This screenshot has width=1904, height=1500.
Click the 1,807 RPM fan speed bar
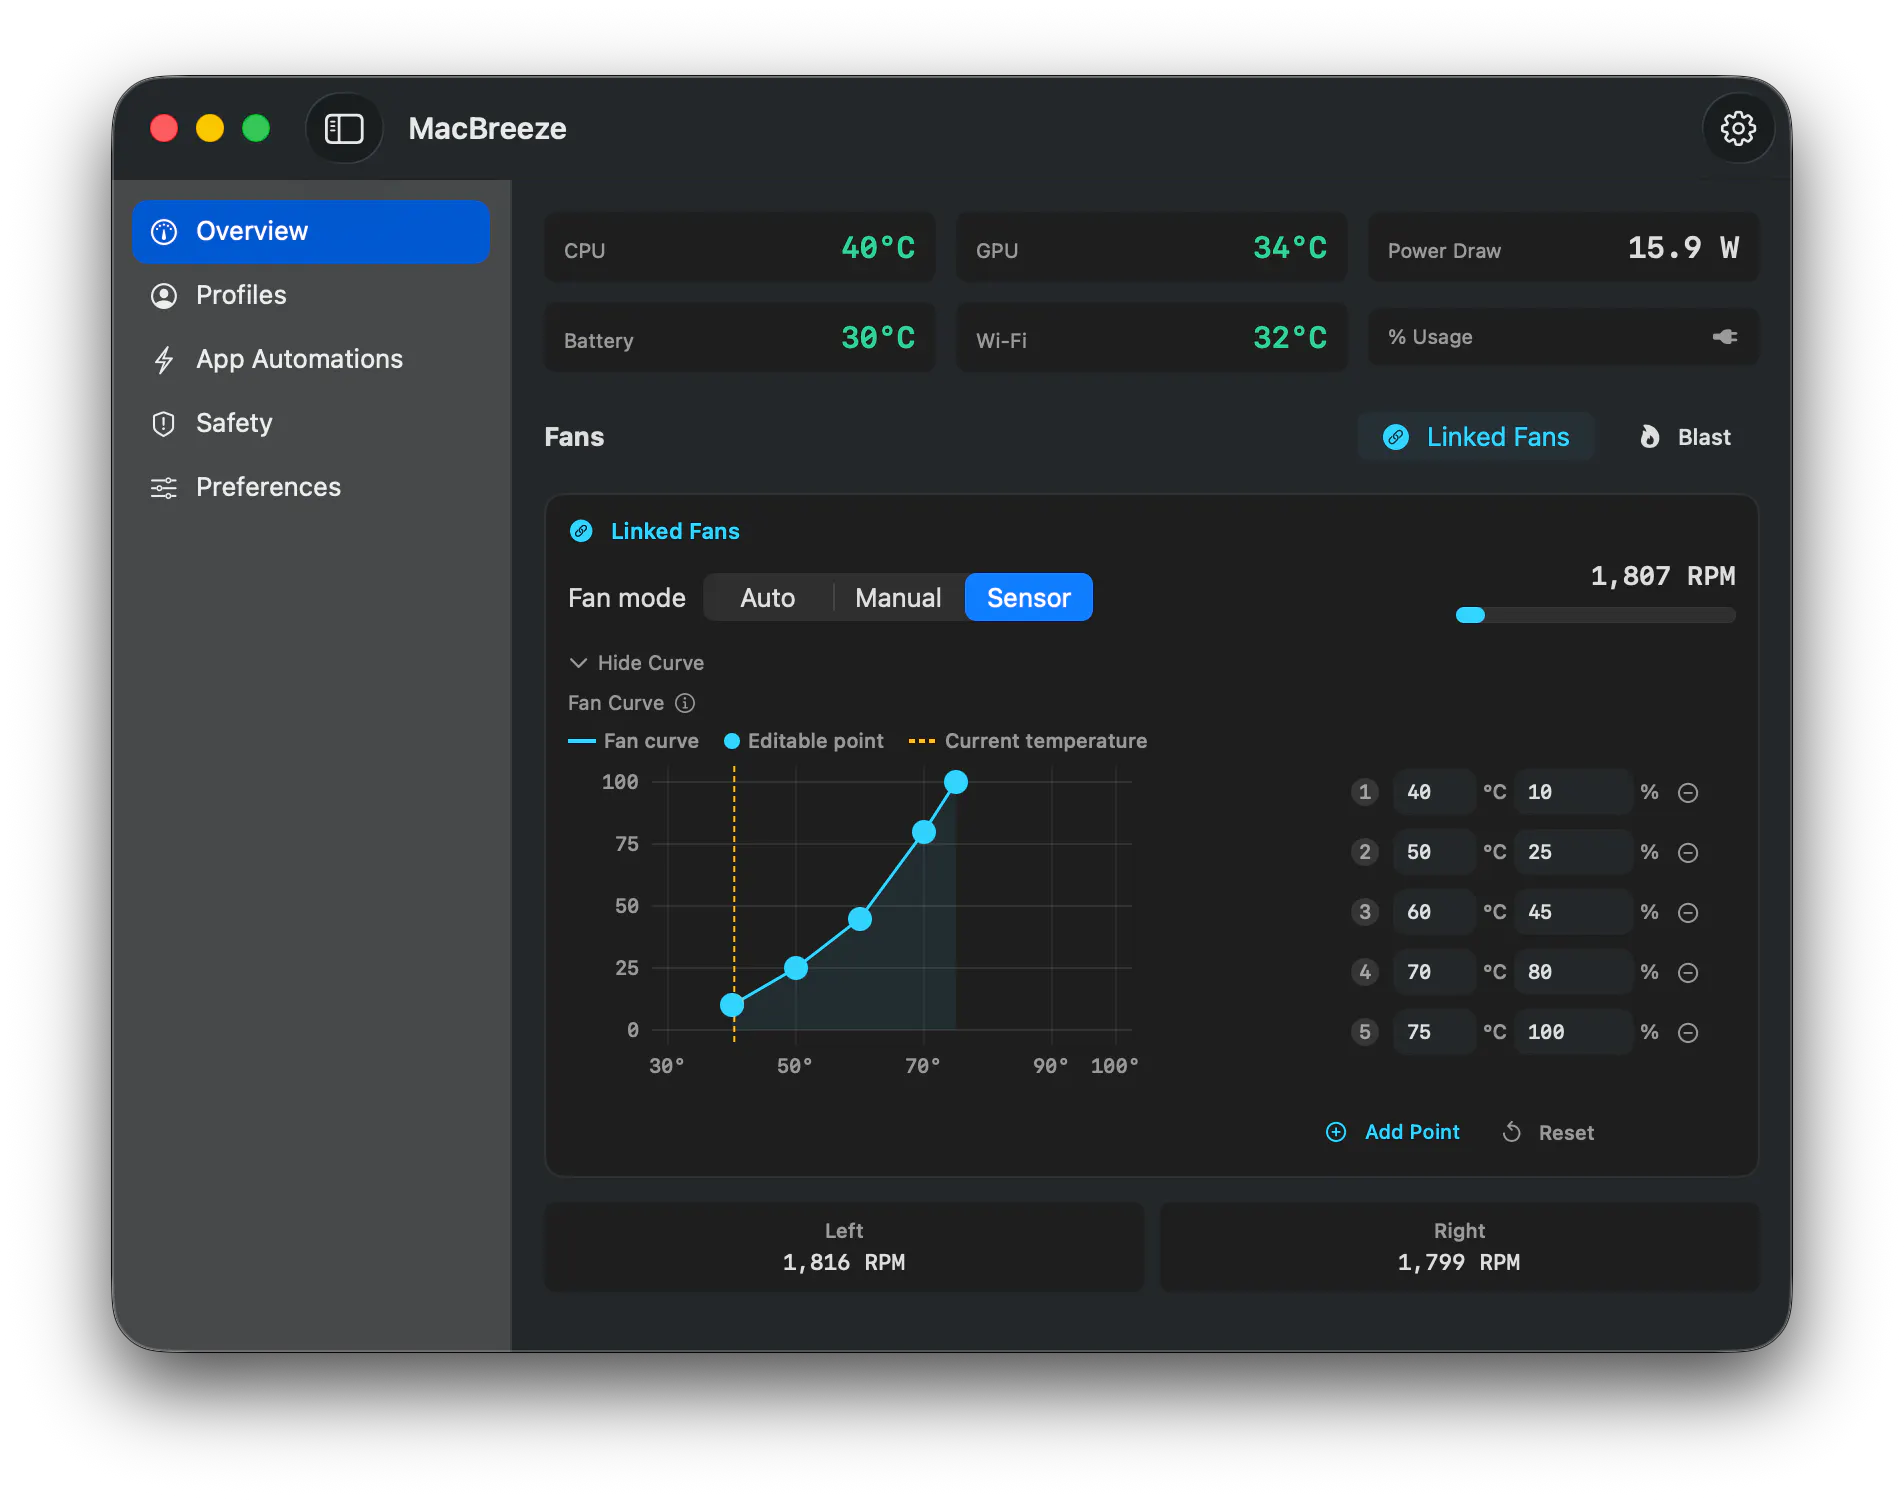1596,615
